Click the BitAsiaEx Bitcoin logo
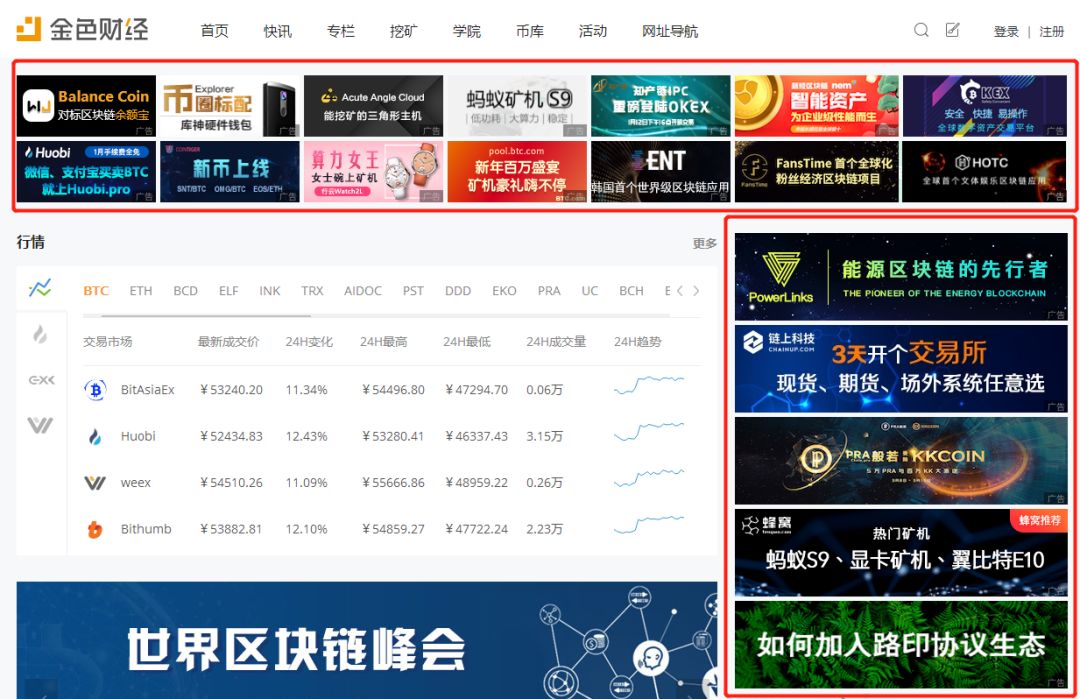This screenshot has height=699, width=1080. pyautogui.click(x=95, y=389)
